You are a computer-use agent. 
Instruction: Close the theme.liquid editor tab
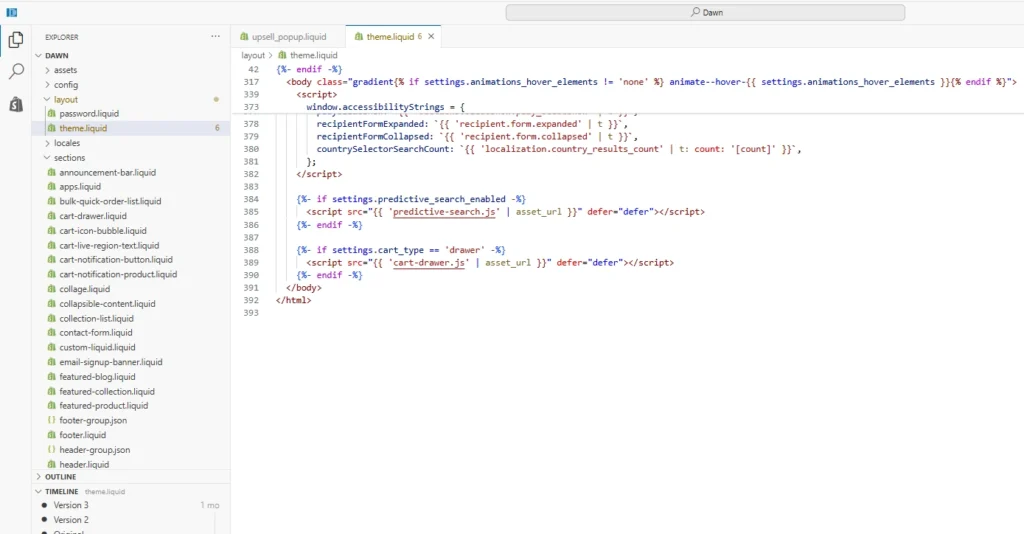pyautogui.click(x=431, y=37)
